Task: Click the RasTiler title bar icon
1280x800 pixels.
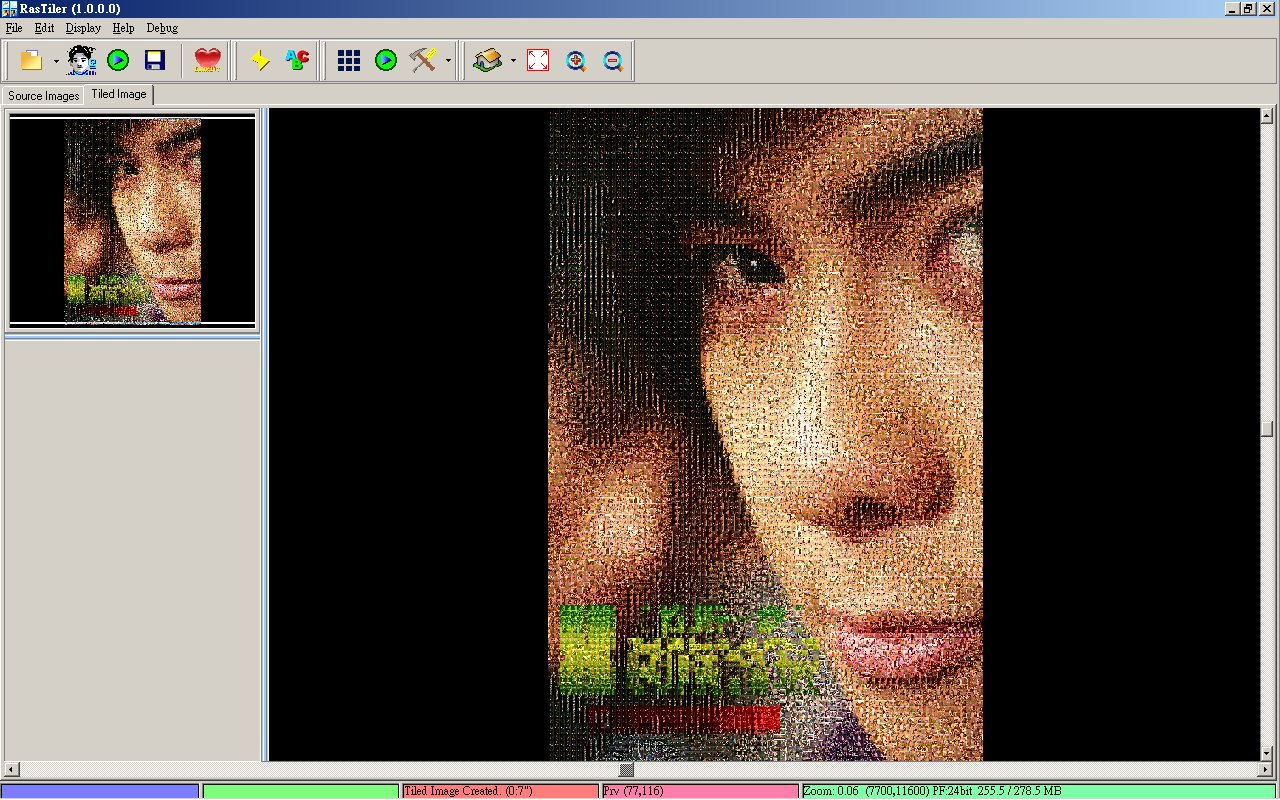Action: [9, 8]
